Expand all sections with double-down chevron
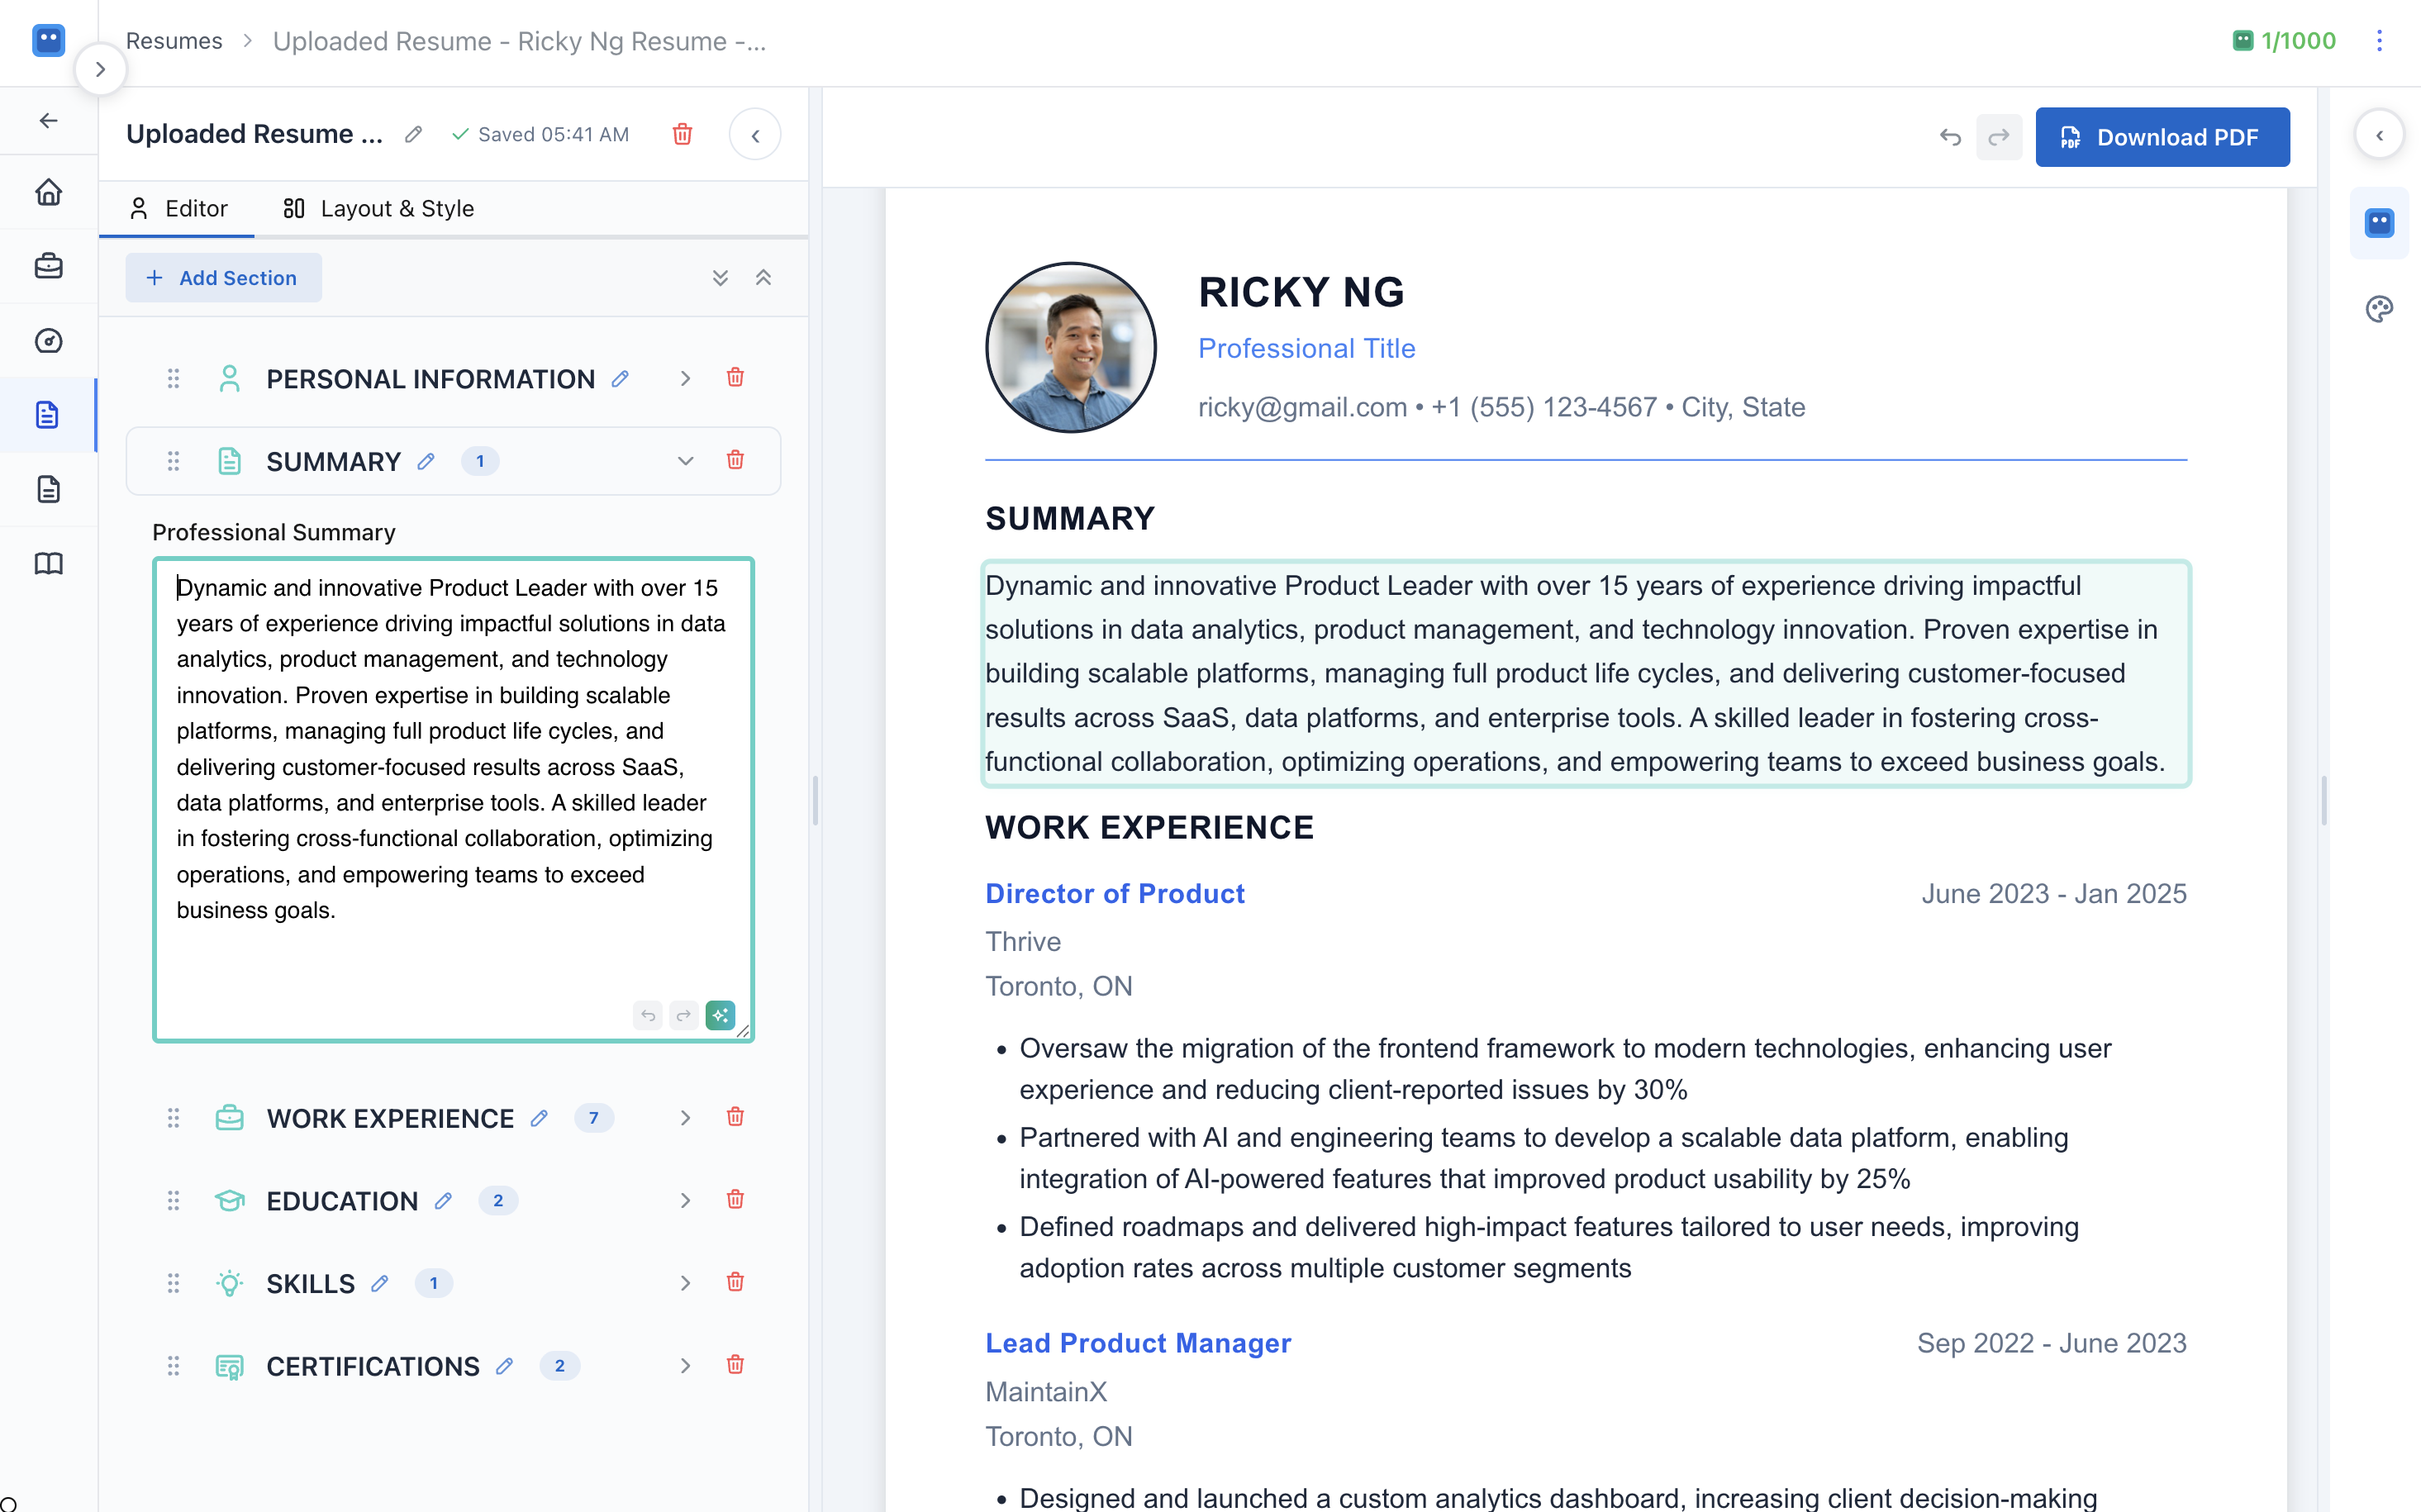Screen dimensions: 2421x1512 click(x=720, y=278)
